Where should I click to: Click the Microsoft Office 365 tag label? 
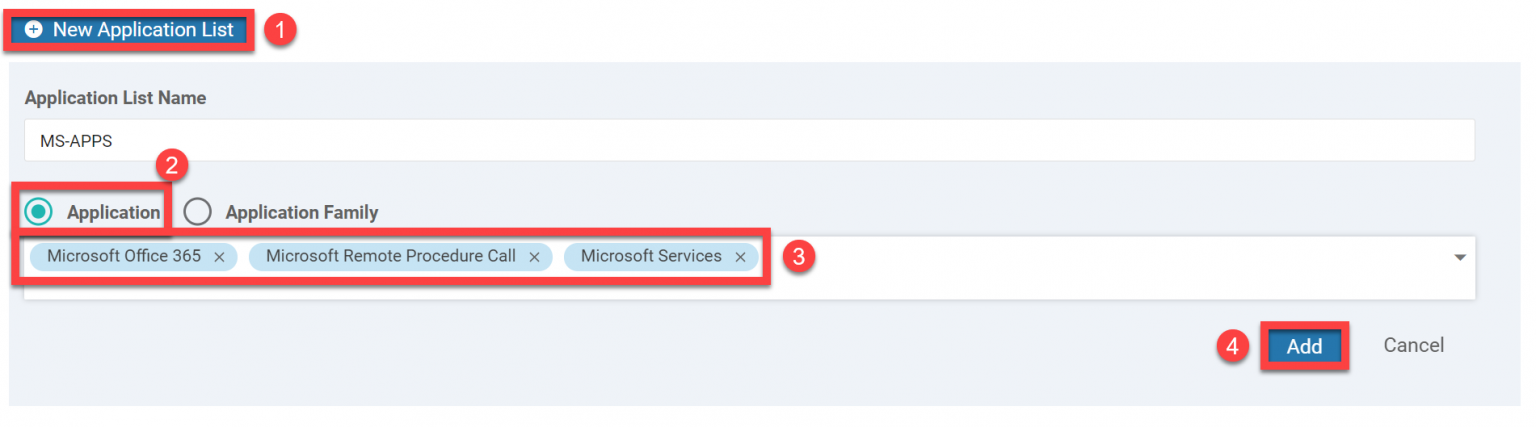click(x=124, y=256)
